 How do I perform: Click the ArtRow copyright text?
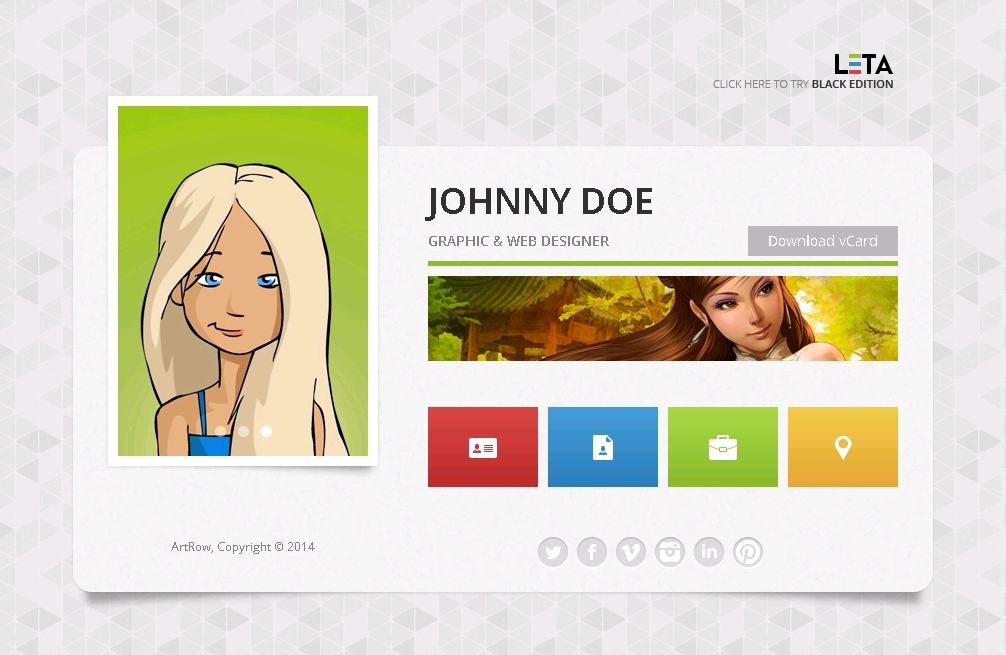243,547
